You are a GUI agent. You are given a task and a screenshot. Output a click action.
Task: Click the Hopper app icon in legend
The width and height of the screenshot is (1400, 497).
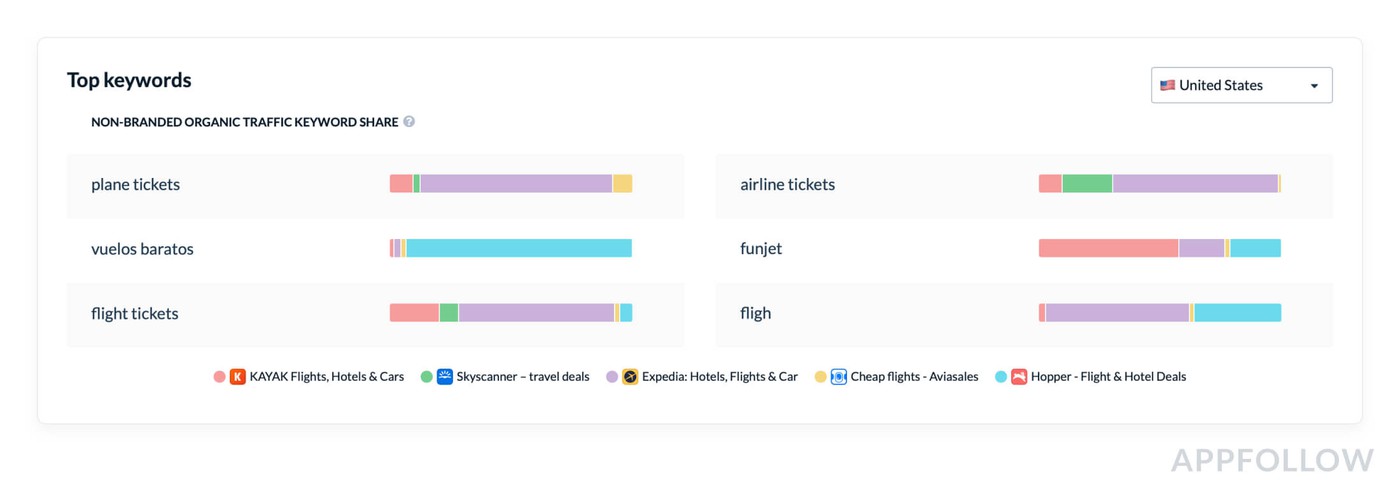click(x=1019, y=377)
